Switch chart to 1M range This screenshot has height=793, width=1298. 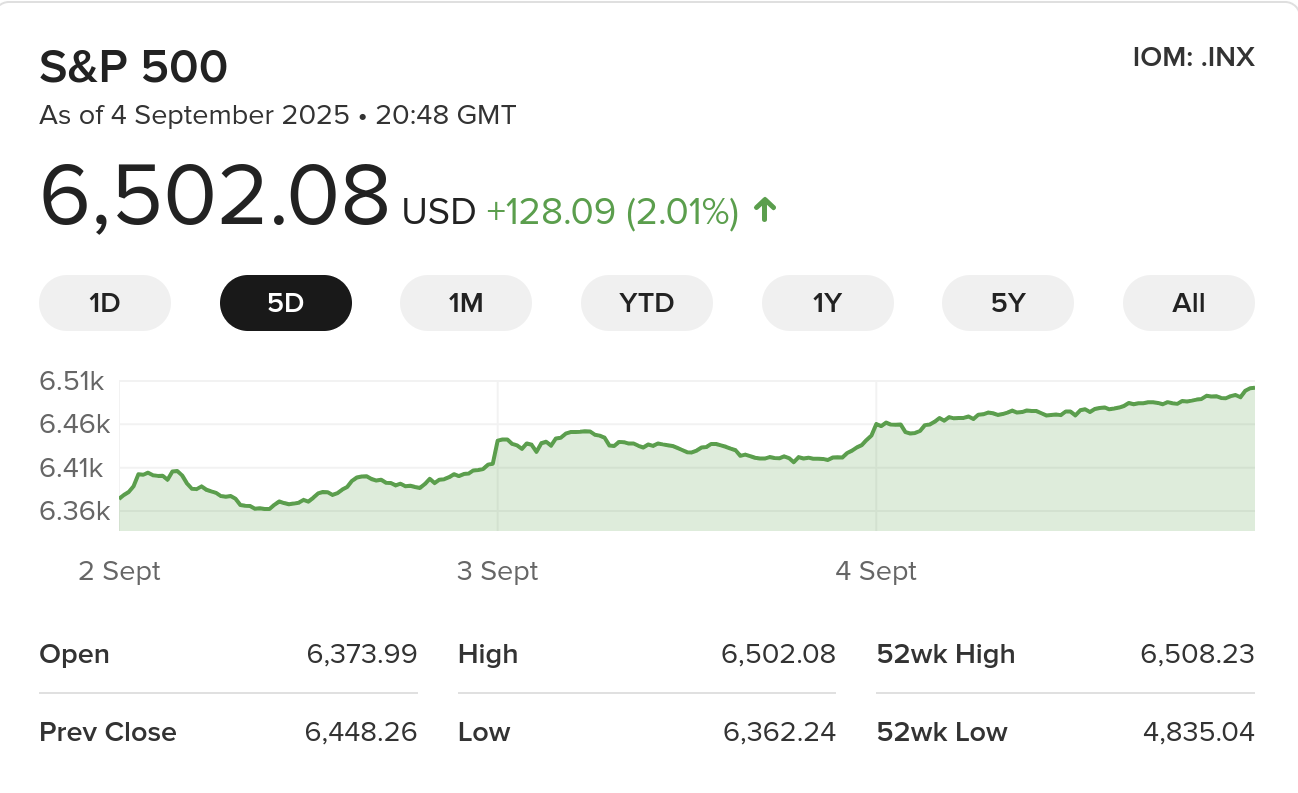(466, 302)
